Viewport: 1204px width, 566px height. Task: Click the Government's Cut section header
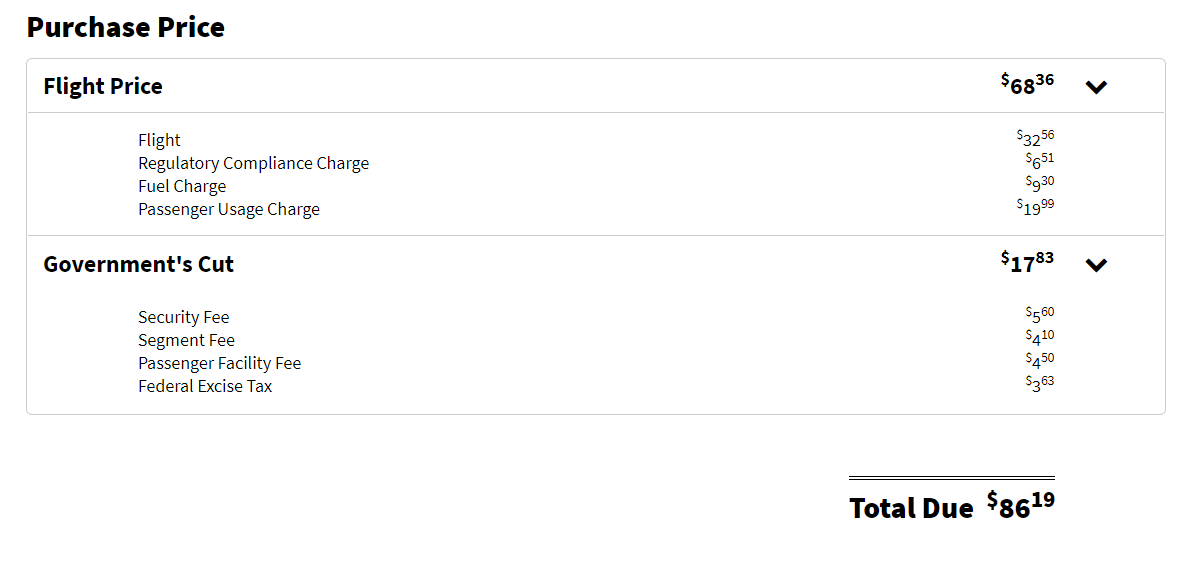point(138,265)
